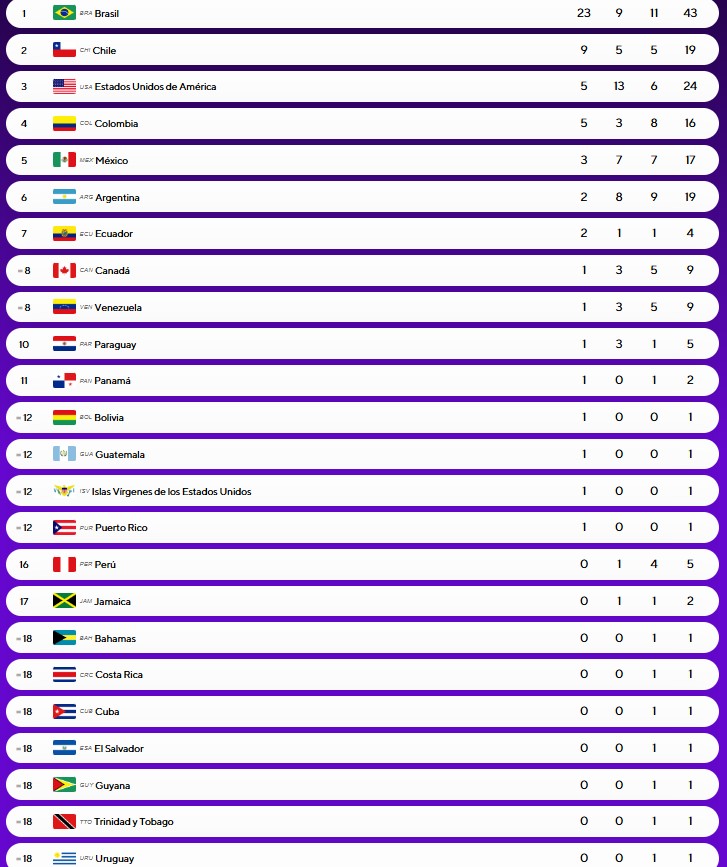Click the Puerto Rico row name
727x867 pixels.
[x=121, y=527]
